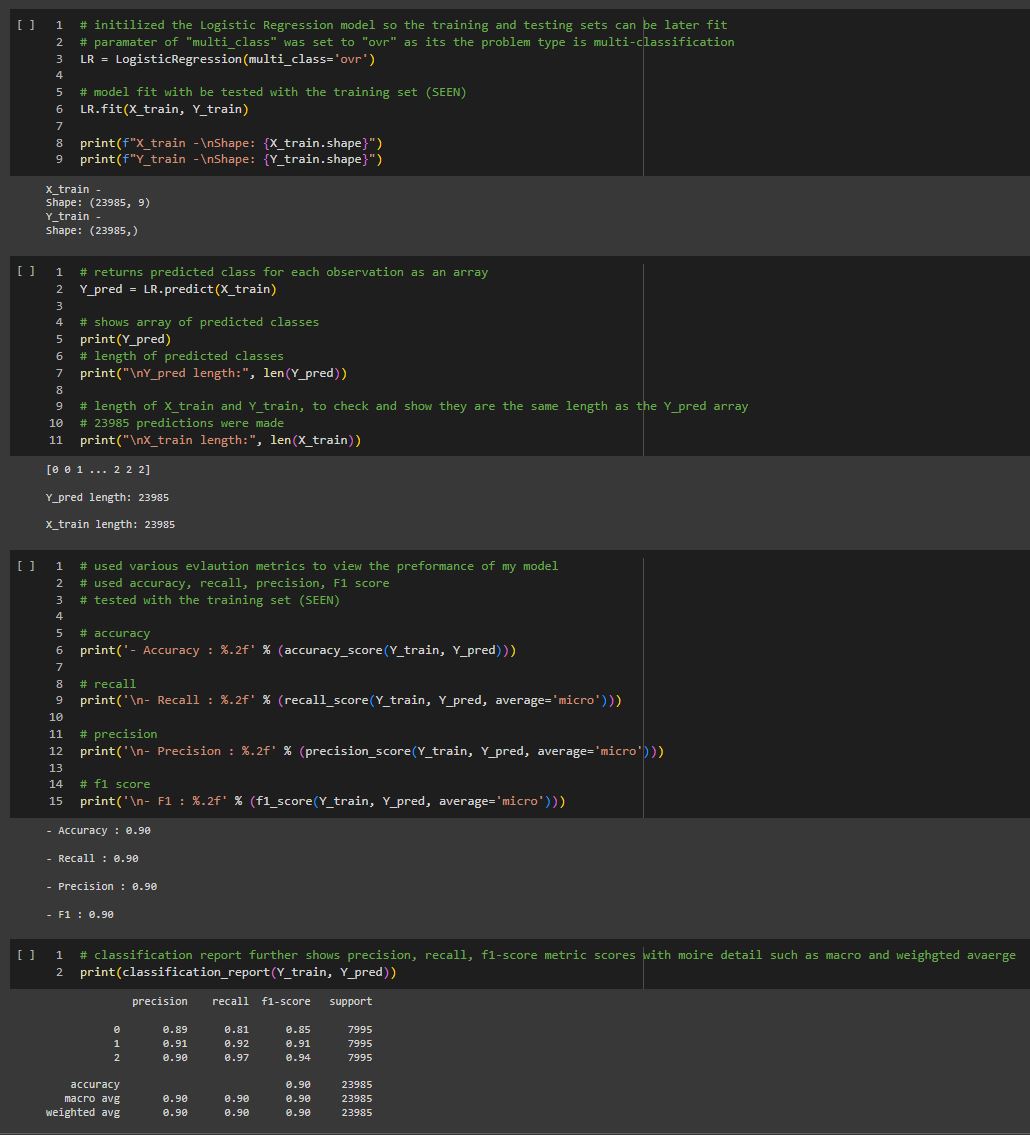Screen dimensions: 1030x1135
Task: Click the 'recall' column header in report
Action: (x=230, y=1001)
